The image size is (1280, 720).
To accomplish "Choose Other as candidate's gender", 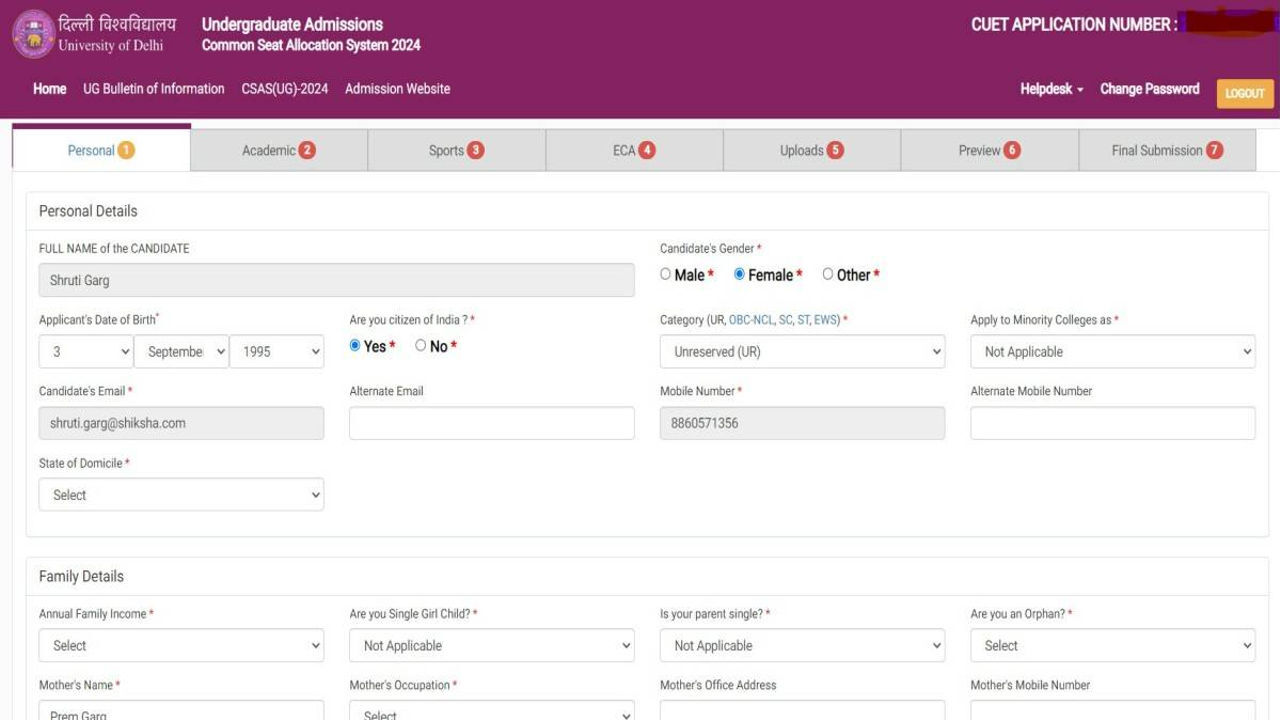I will [x=827, y=273].
